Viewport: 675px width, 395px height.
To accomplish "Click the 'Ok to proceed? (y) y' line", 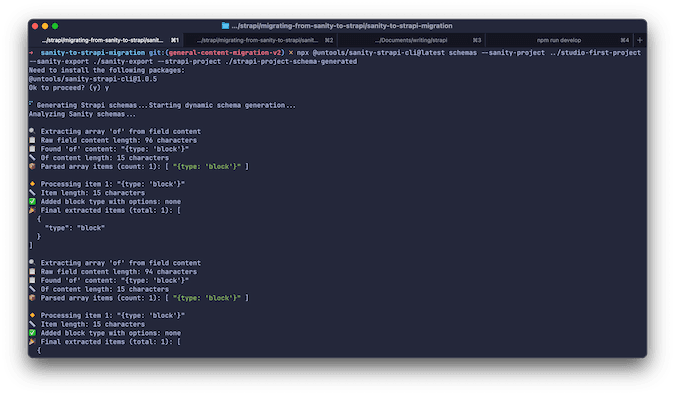I will (x=69, y=88).
